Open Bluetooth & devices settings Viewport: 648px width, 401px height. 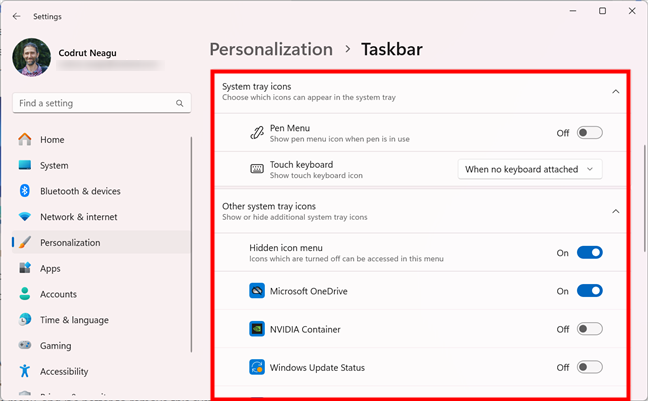point(101,191)
